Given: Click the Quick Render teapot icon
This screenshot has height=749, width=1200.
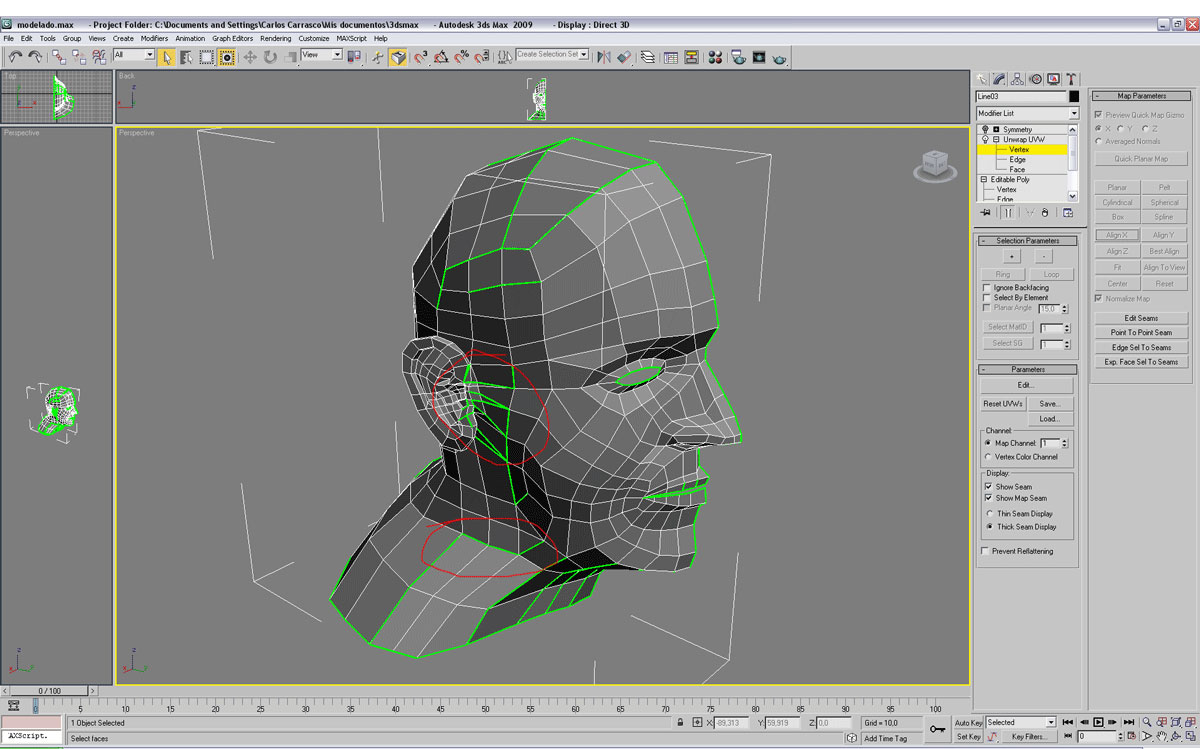Looking at the screenshot, I should tap(780, 57).
